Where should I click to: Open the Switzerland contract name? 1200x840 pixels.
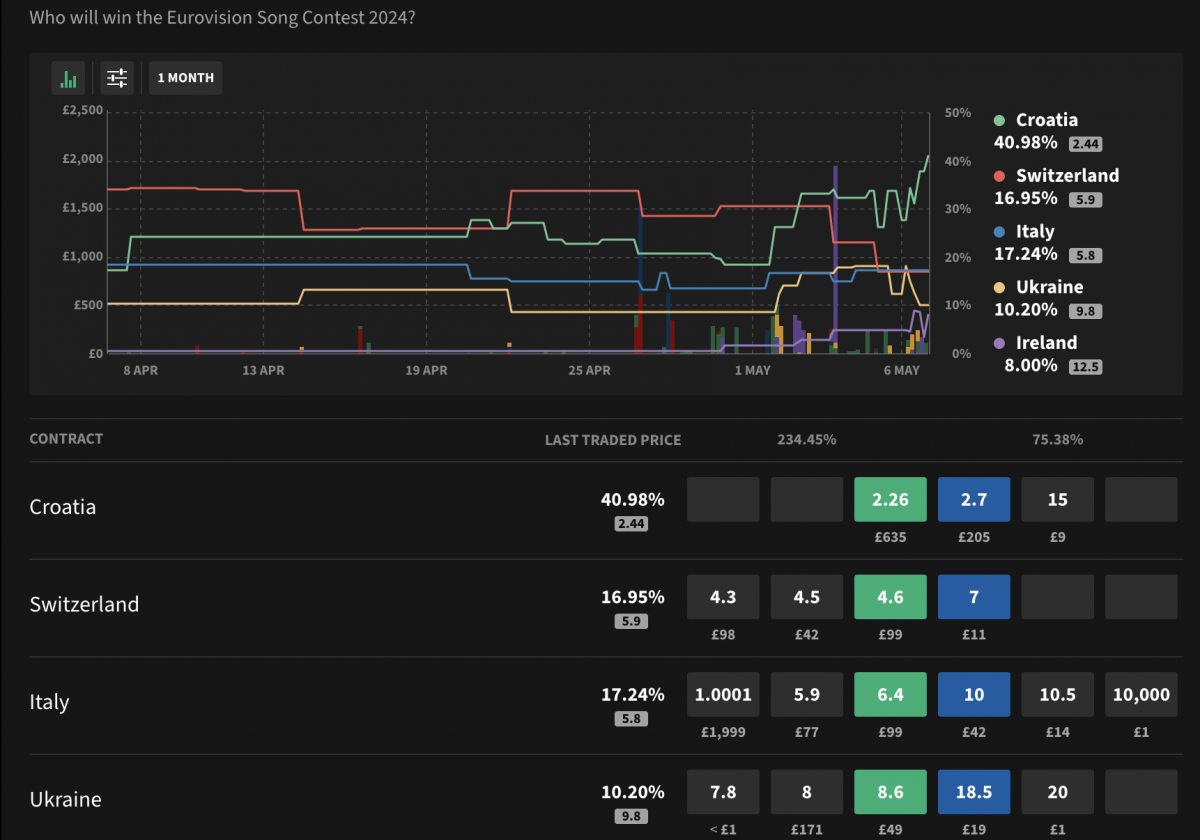84,605
